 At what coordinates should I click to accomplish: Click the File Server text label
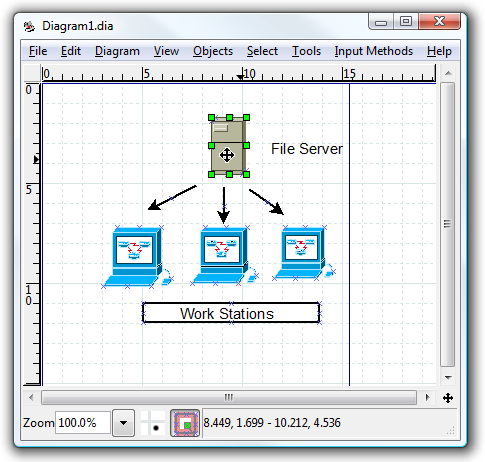[x=307, y=149]
